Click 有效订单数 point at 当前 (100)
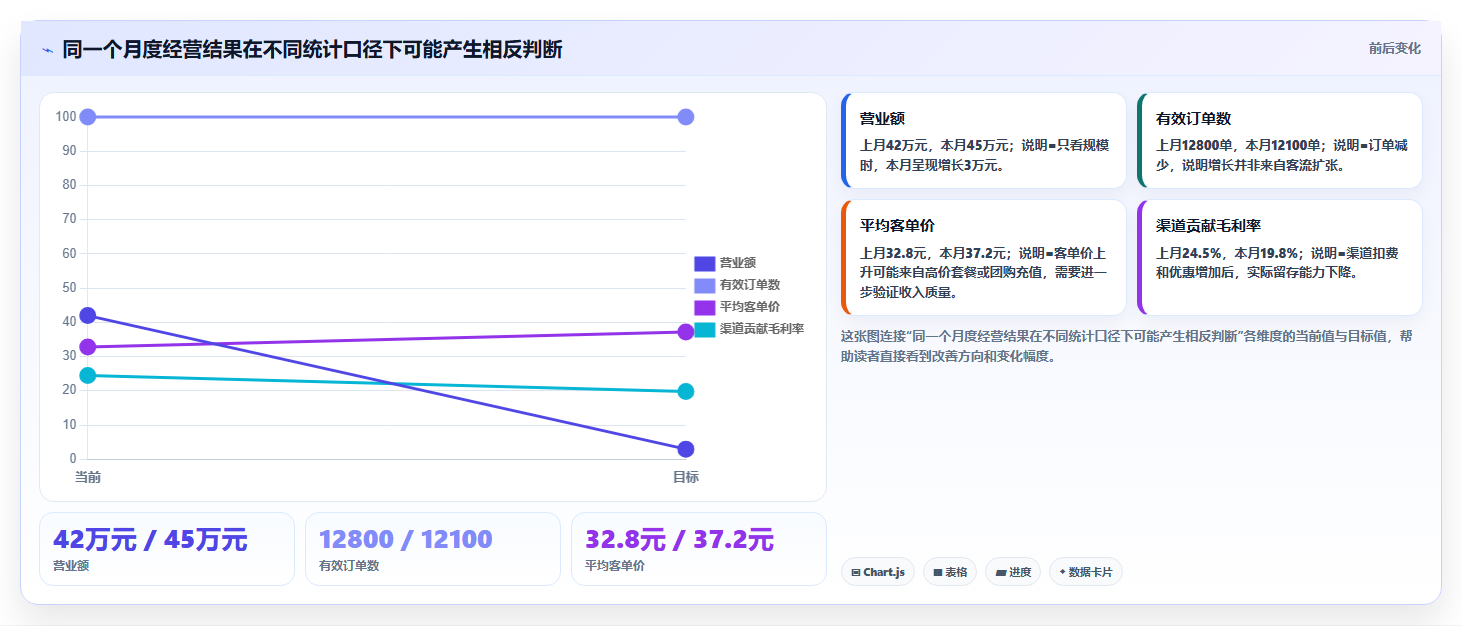The height and width of the screenshot is (626, 1462). pos(87,117)
